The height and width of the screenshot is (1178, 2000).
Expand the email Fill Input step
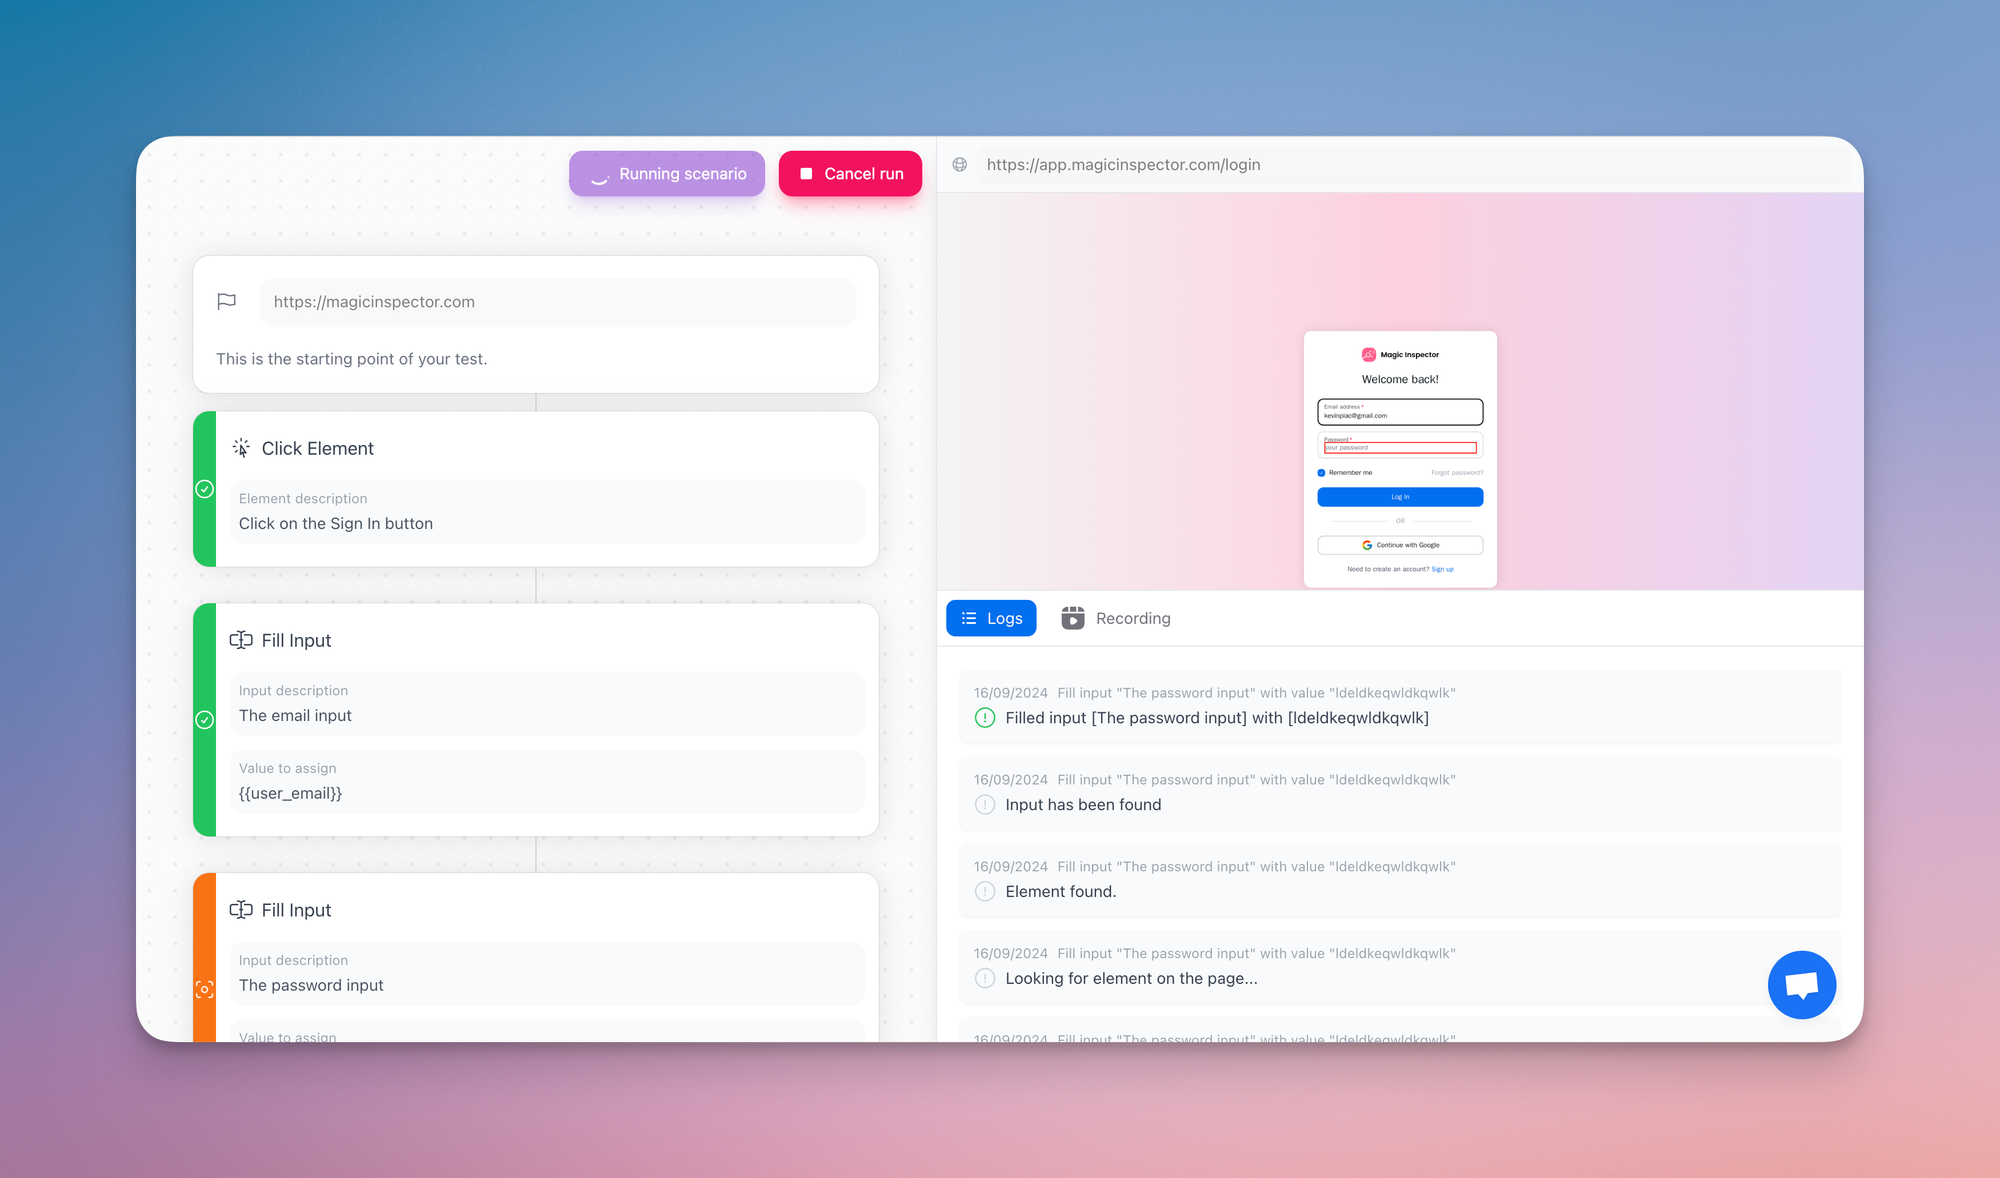click(539, 639)
